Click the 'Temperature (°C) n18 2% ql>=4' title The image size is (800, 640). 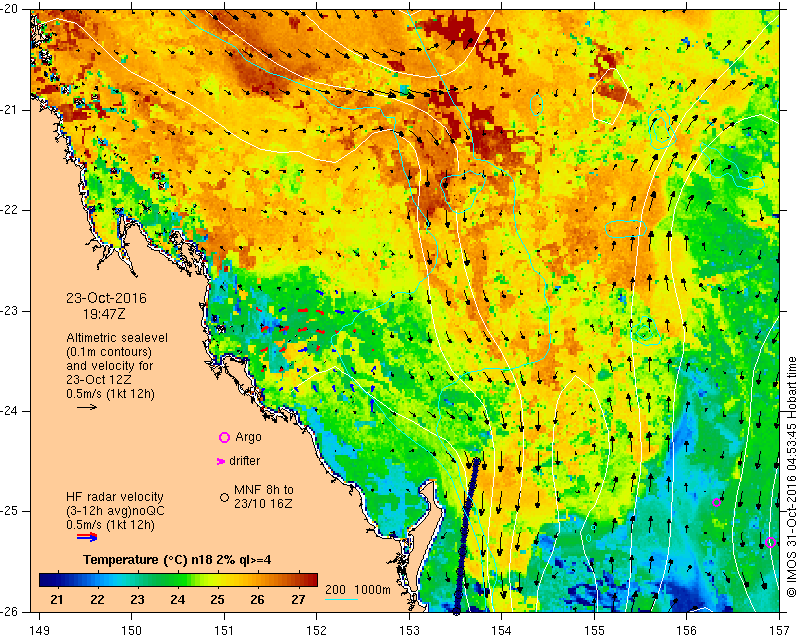[177, 560]
